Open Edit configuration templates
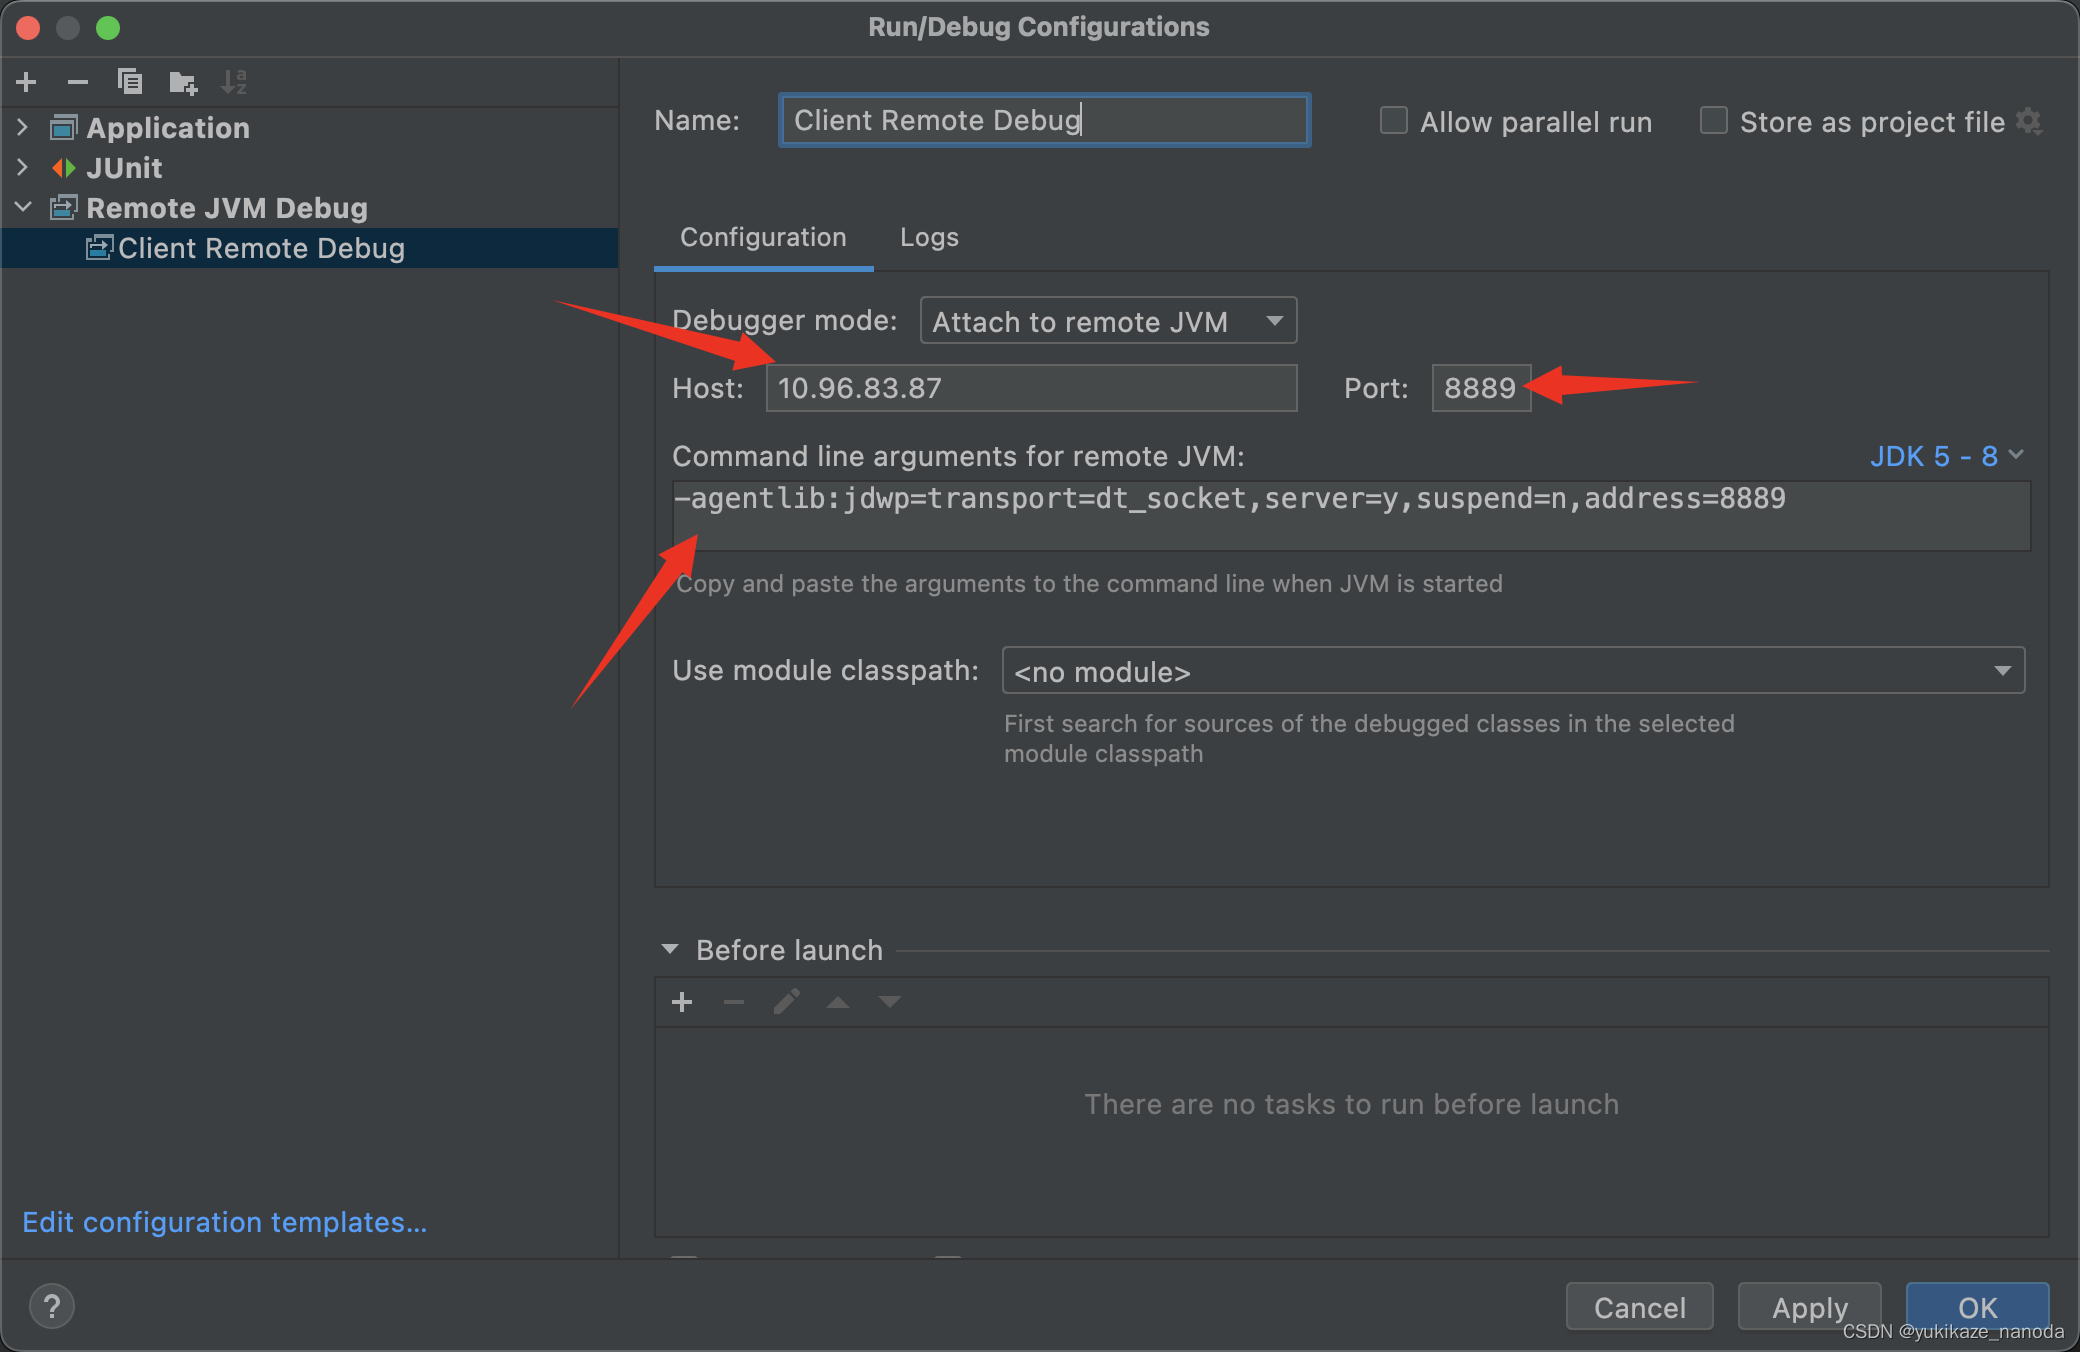 click(x=225, y=1222)
